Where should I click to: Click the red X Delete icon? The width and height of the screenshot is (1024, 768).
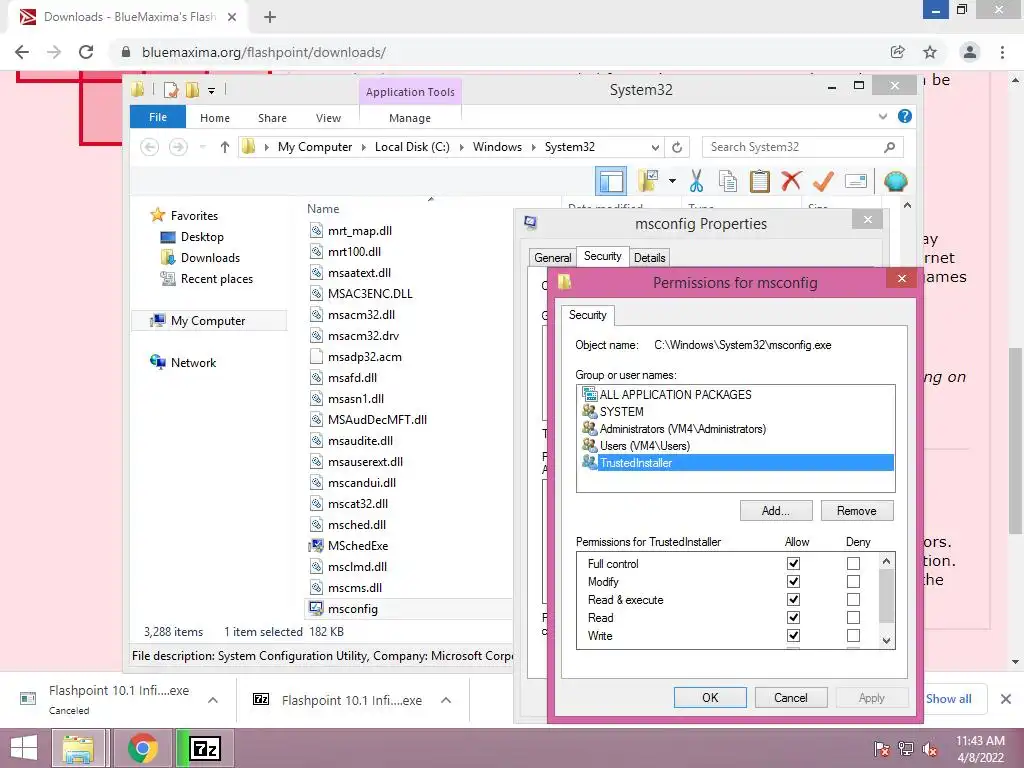pyautogui.click(x=791, y=181)
